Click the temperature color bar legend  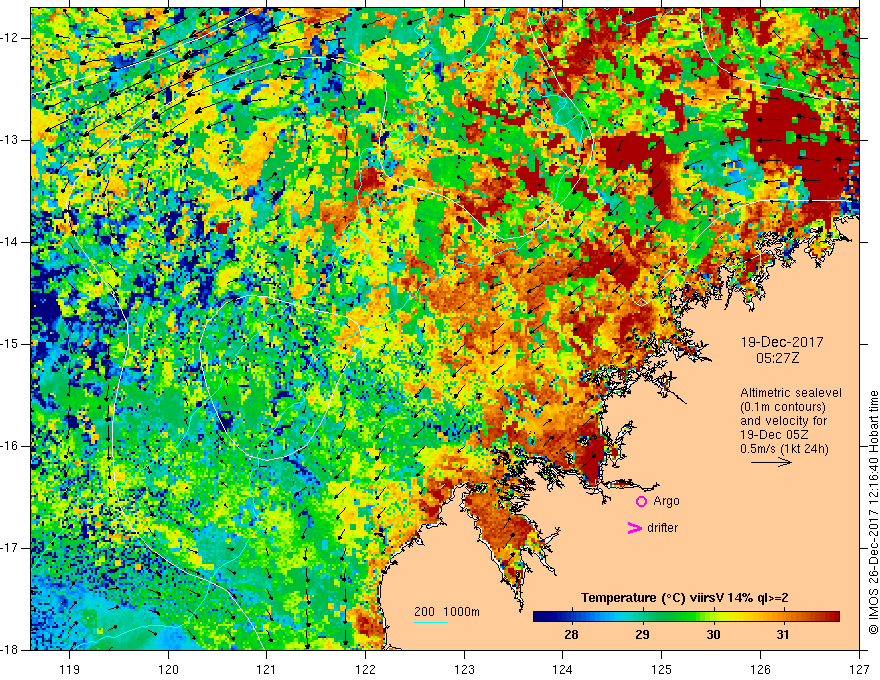686,617
